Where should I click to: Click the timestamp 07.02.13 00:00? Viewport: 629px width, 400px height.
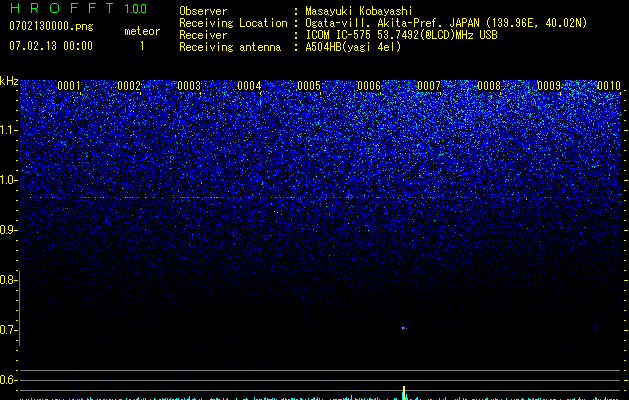(51, 46)
